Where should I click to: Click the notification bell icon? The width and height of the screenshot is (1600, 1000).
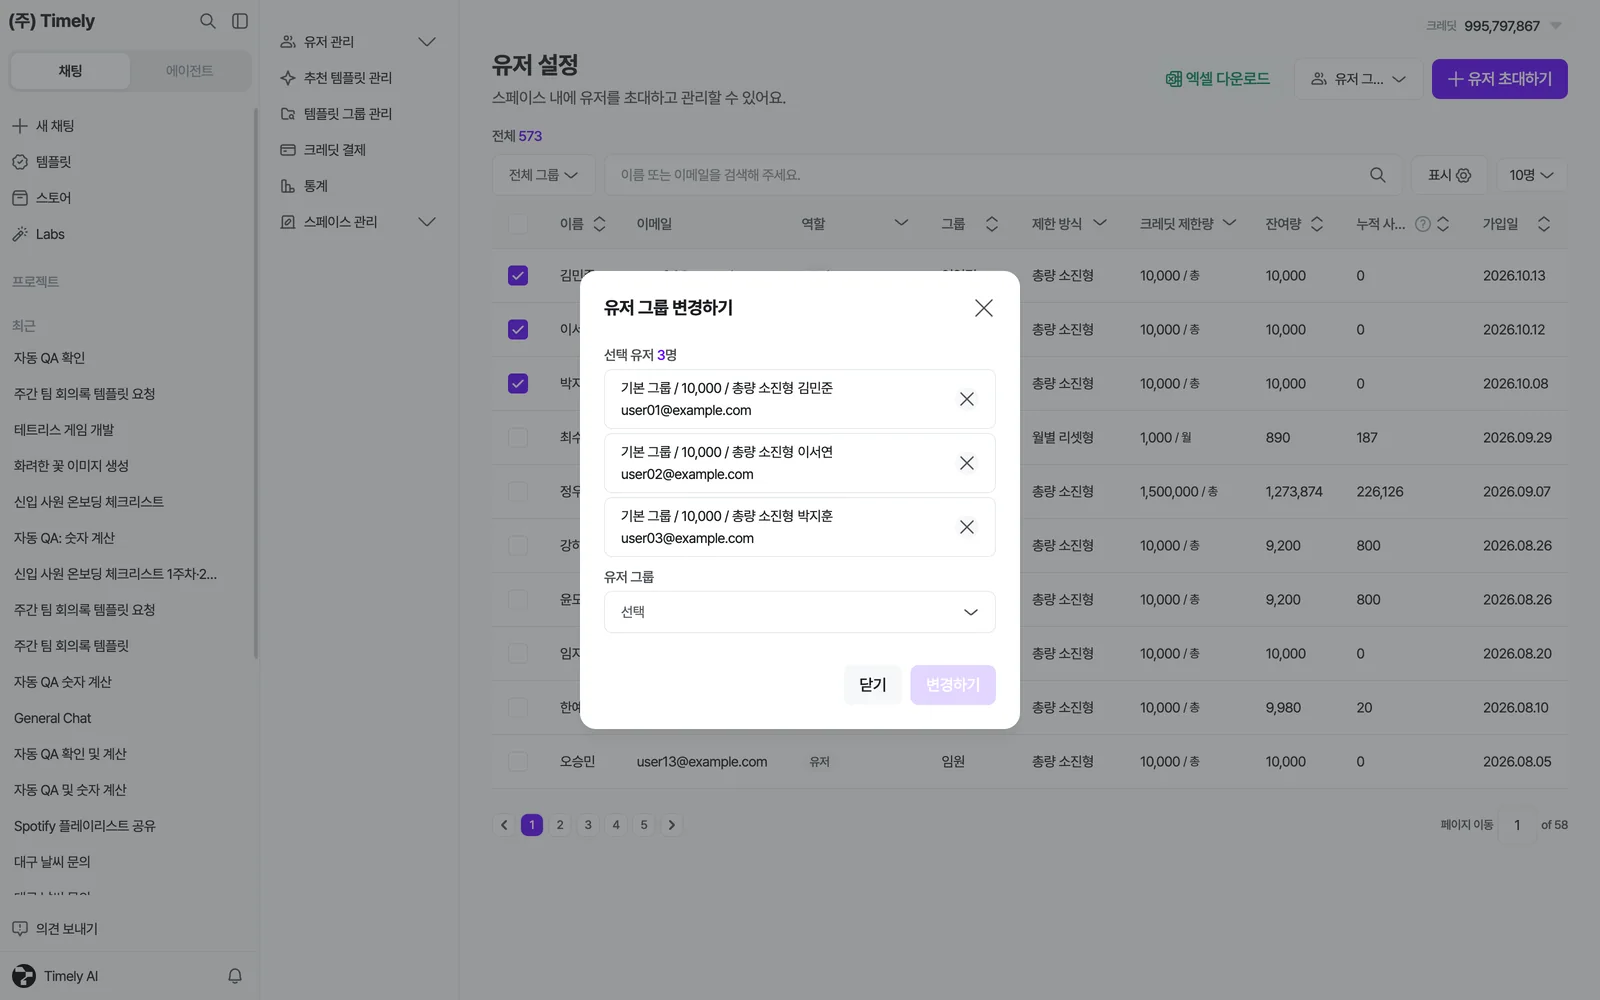click(x=235, y=976)
